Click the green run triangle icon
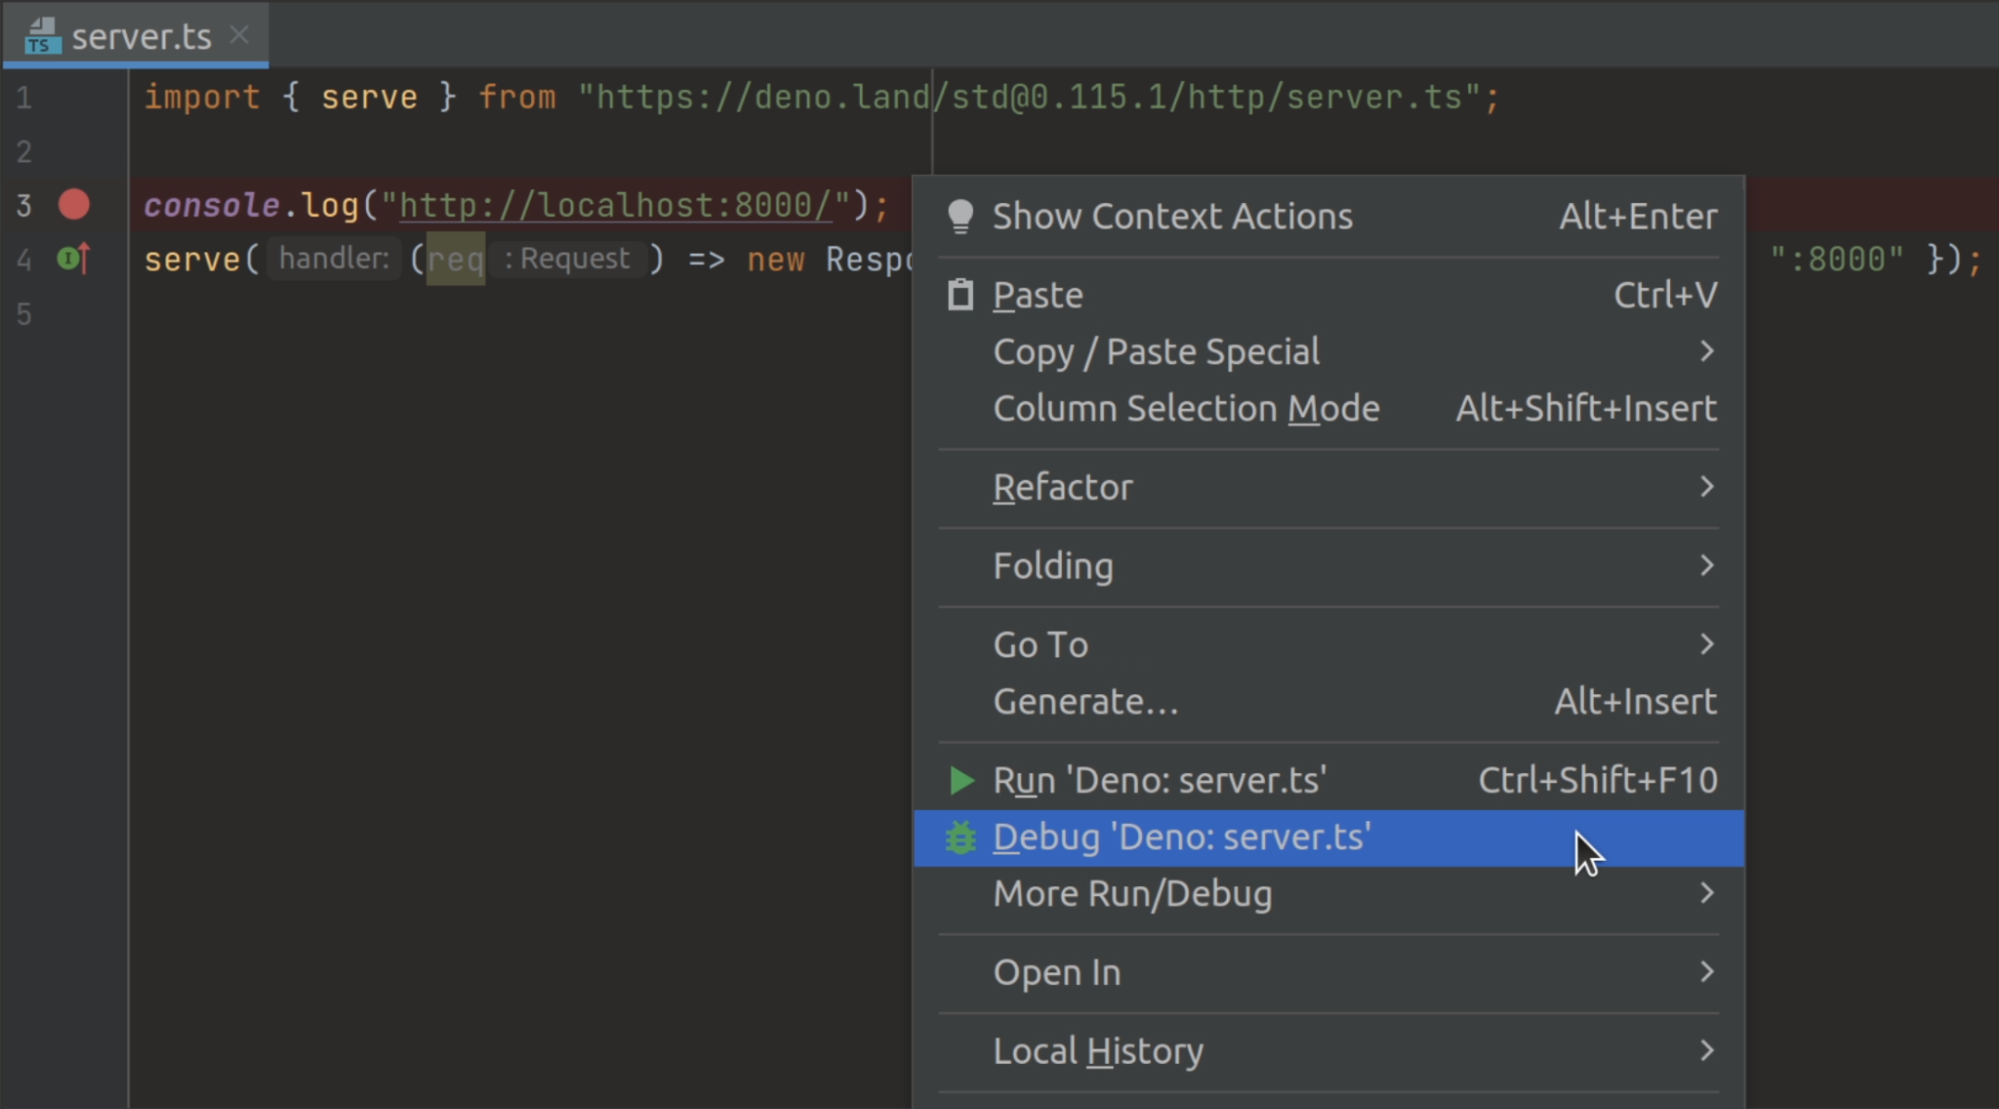Viewport: 1999px width, 1109px height. (x=960, y=780)
